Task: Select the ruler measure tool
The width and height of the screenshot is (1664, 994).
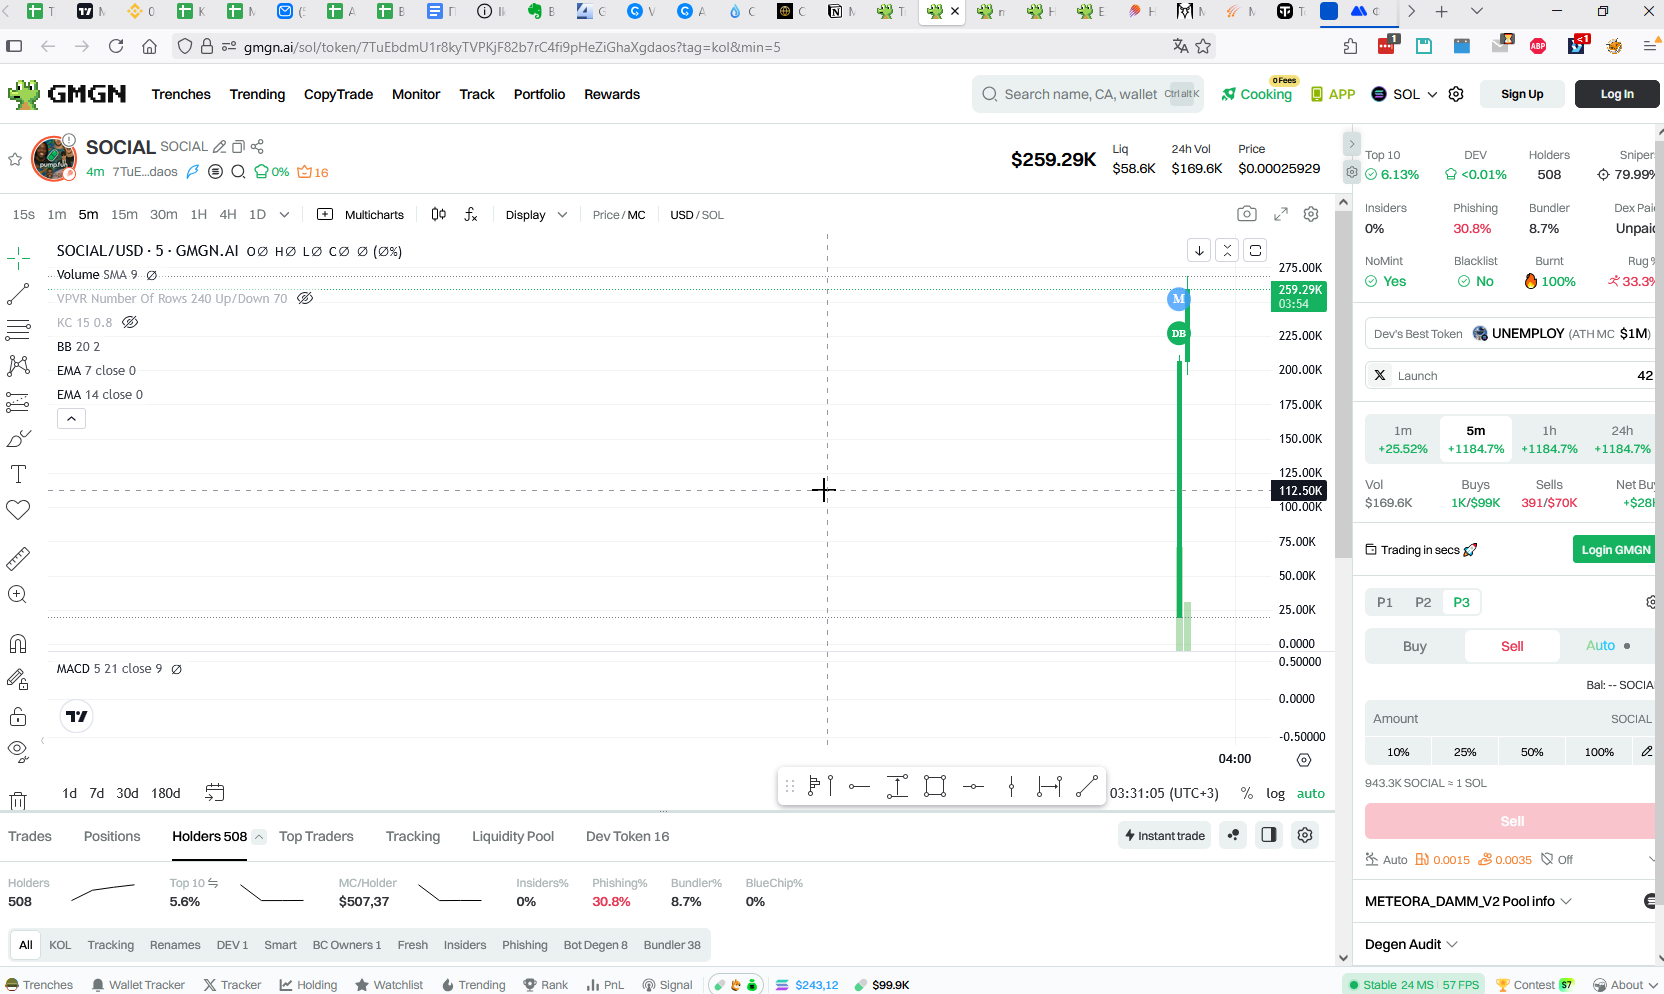Action: click(18, 558)
